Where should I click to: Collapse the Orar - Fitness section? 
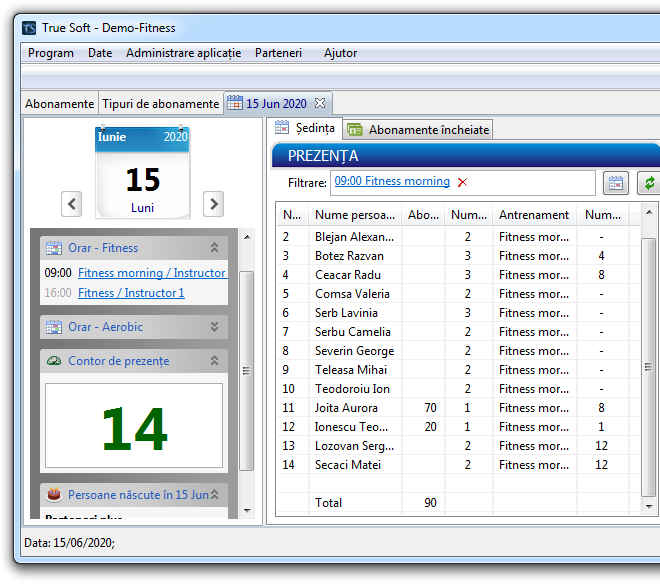[214, 248]
